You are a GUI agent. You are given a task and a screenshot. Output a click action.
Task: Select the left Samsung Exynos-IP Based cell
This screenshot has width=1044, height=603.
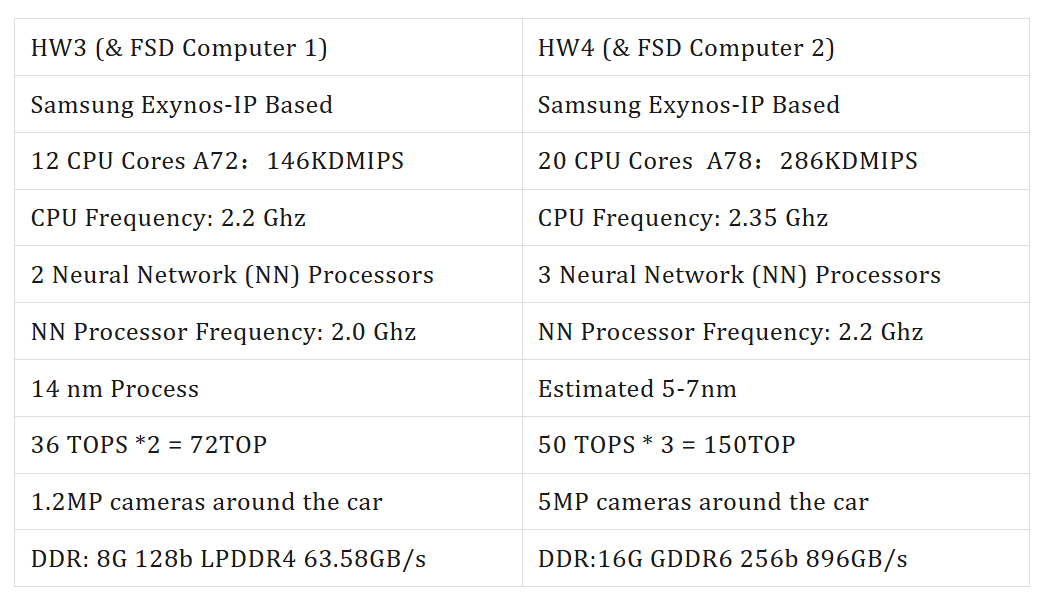[x=268, y=104]
